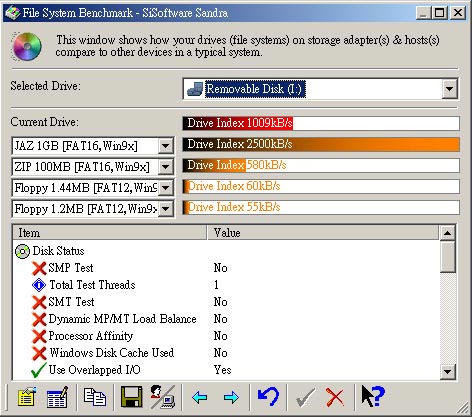Save results with the floppy disk icon
This screenshot has width=472, height=417.
point(131,396)
